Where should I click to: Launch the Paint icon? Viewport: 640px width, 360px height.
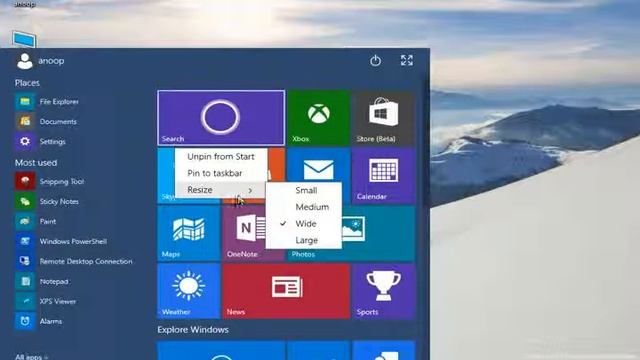pos(25,222)
